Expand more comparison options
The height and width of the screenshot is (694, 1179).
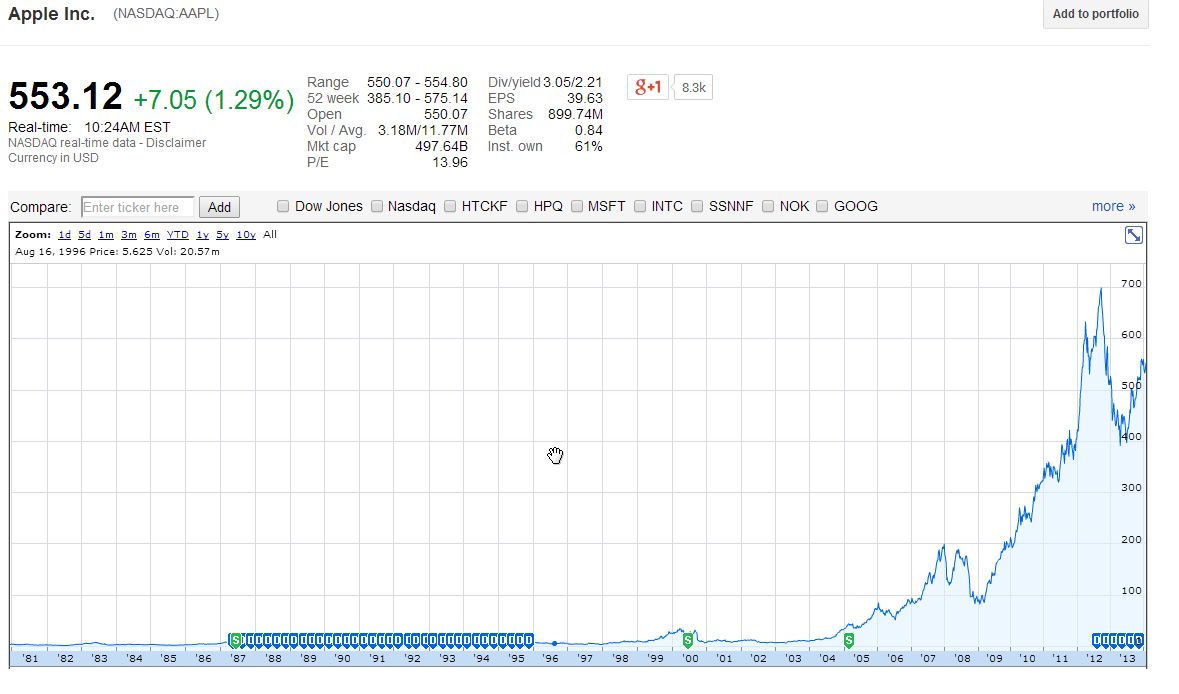point(1113,207)
